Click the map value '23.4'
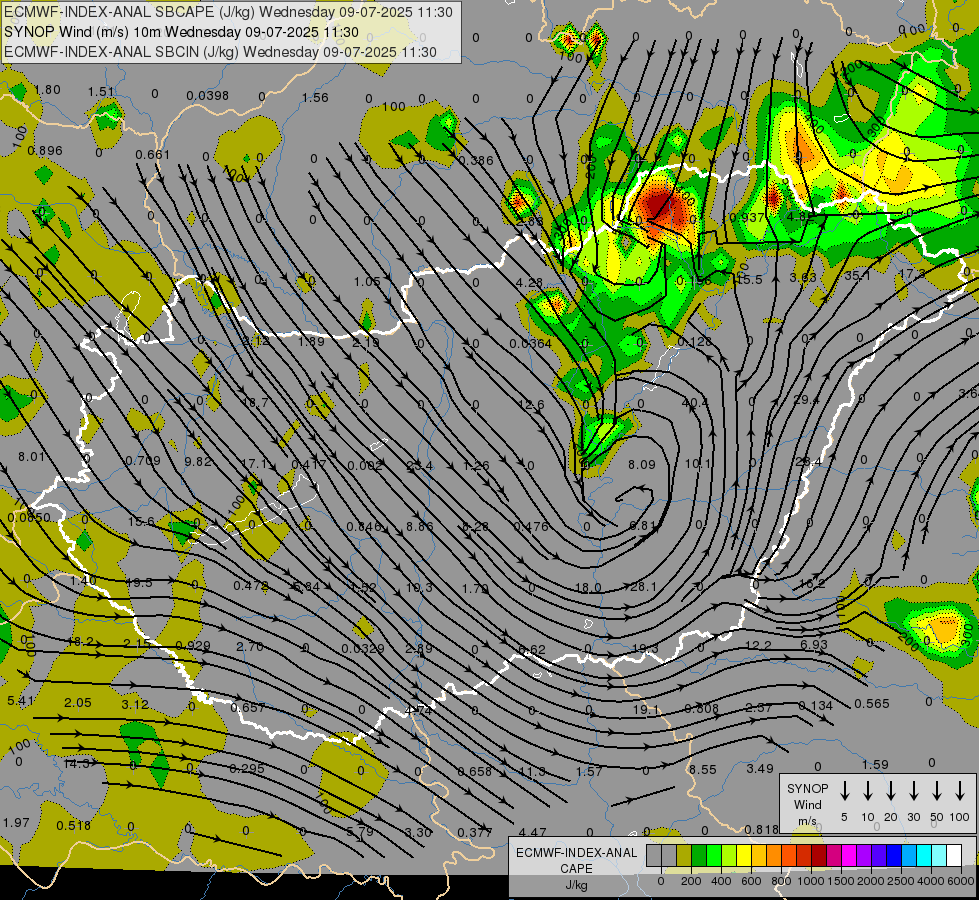The image size is (979, 900). 419,465
